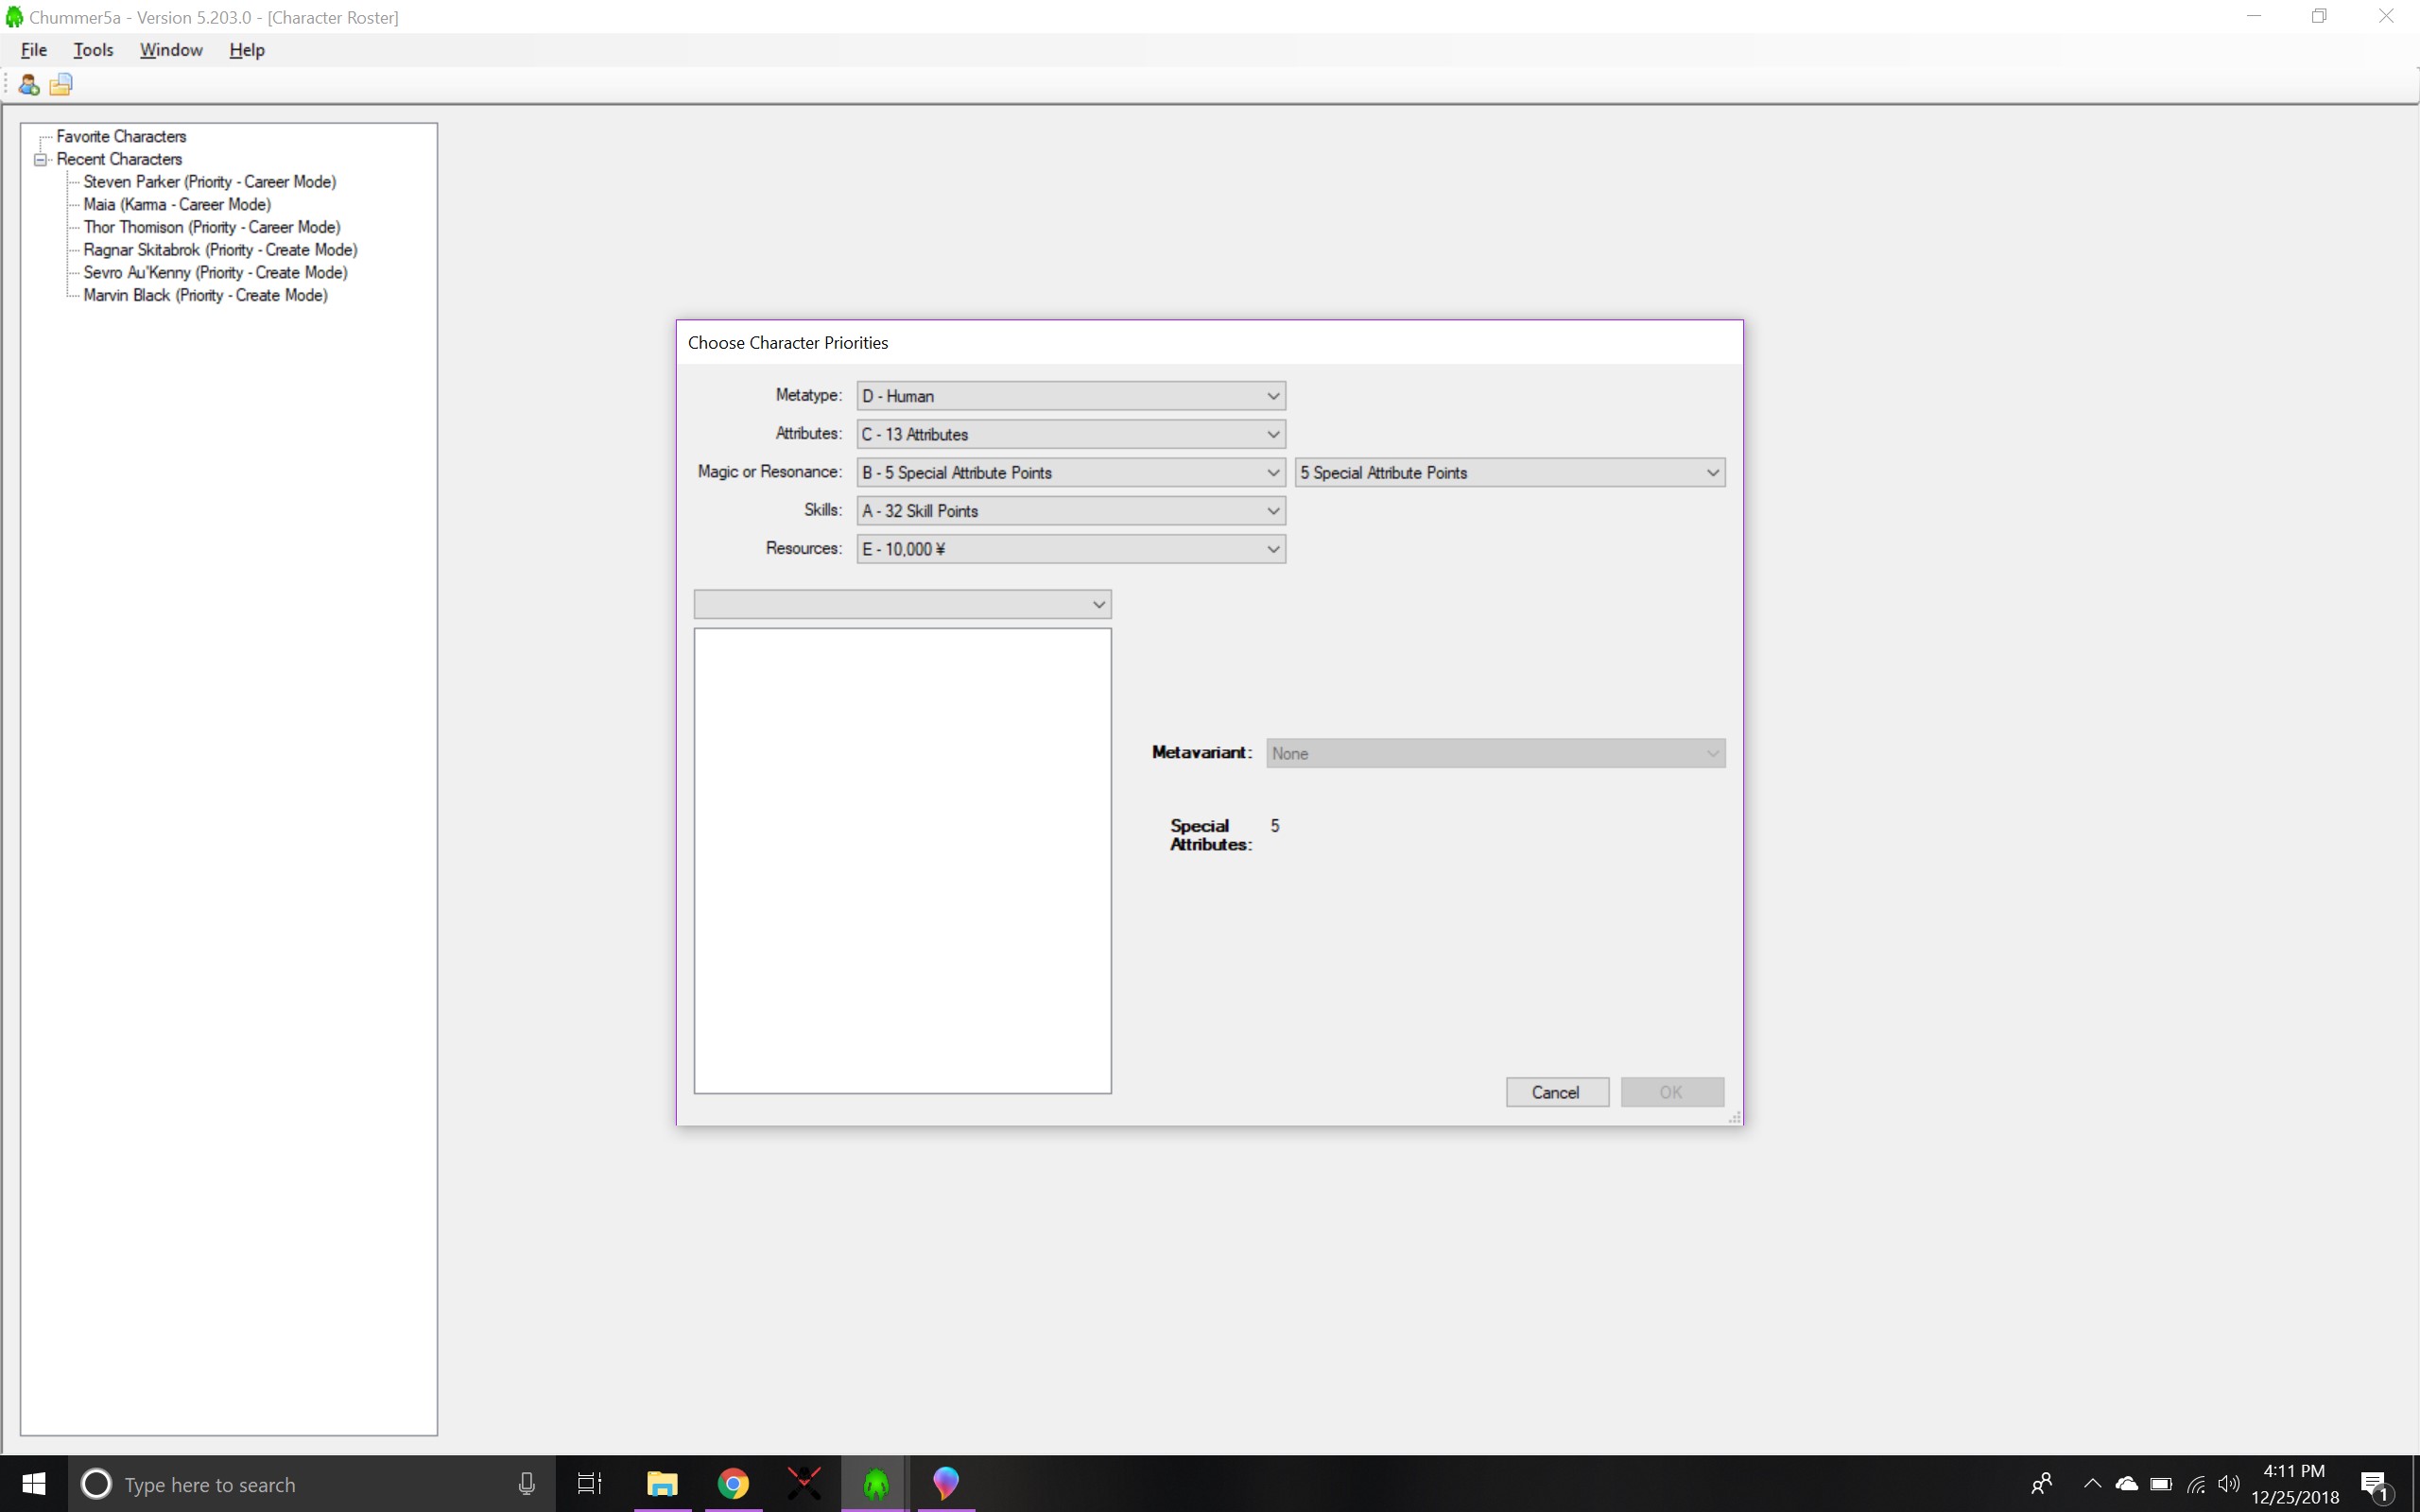This screenshot has width=2420, height=1512.
Task: Open the Windows Start menu
Action: pos(33,1484)
